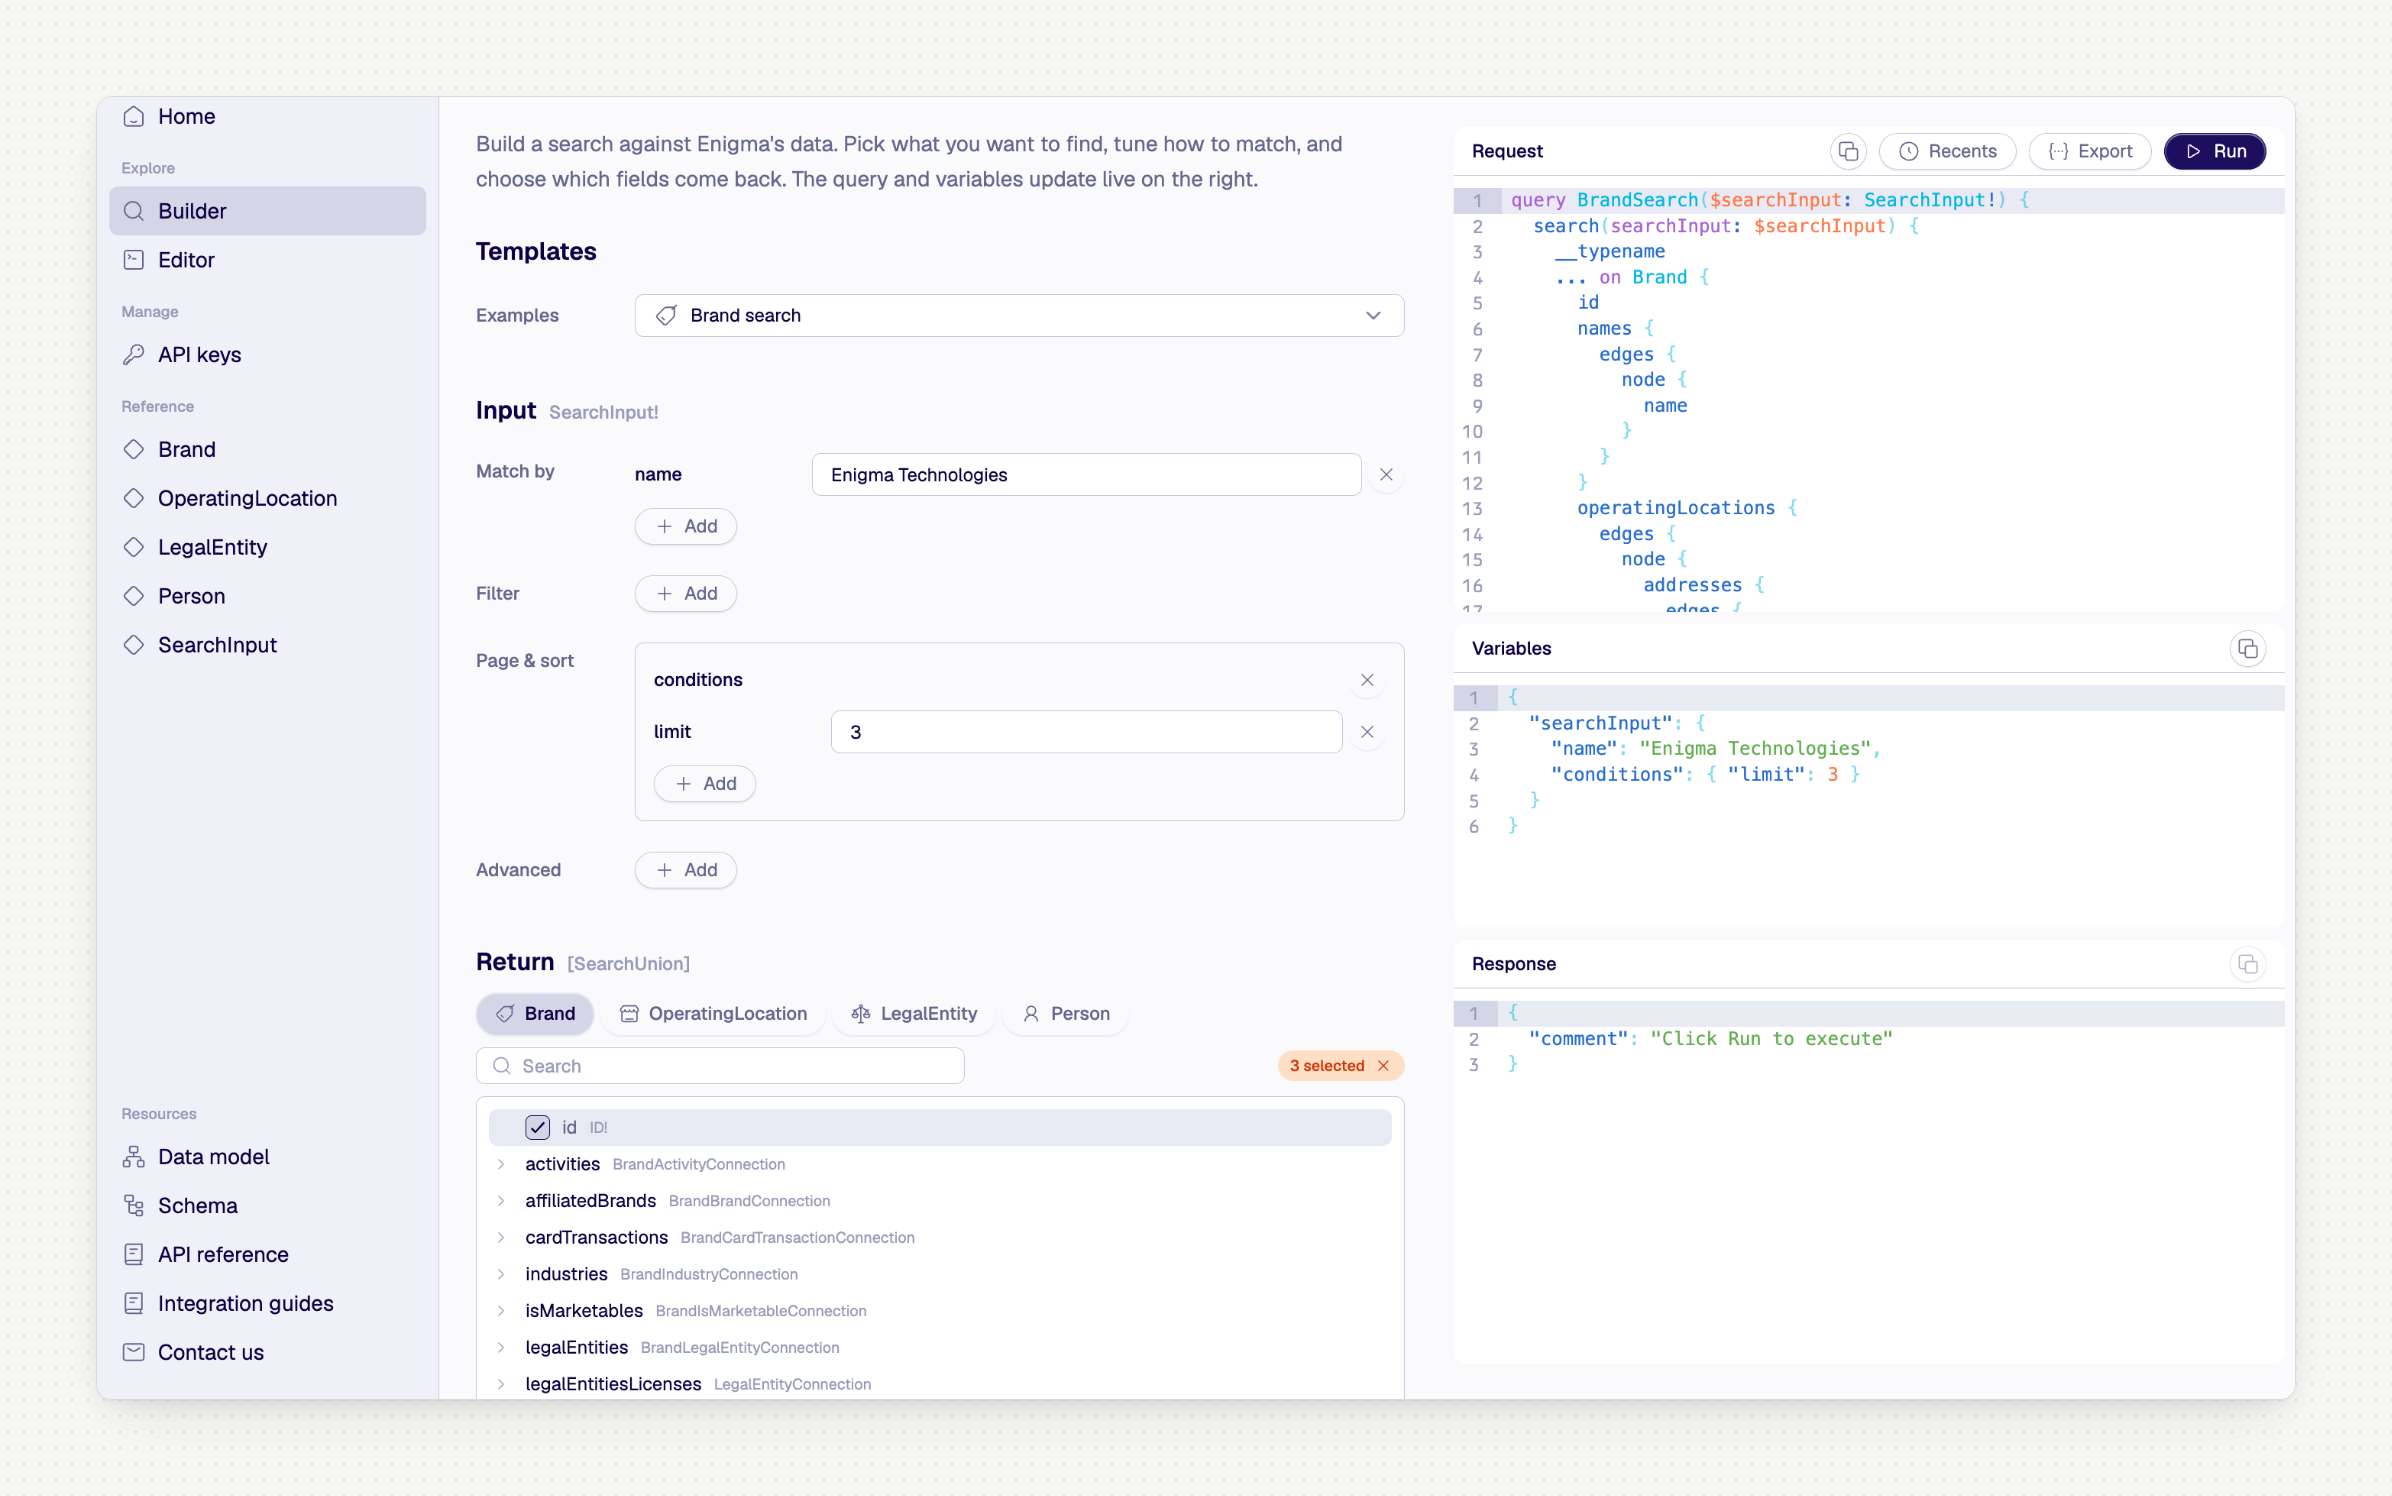Copy the Variables JSON using its copy icon
Screen dimensions: 2392x1496
2248,649
